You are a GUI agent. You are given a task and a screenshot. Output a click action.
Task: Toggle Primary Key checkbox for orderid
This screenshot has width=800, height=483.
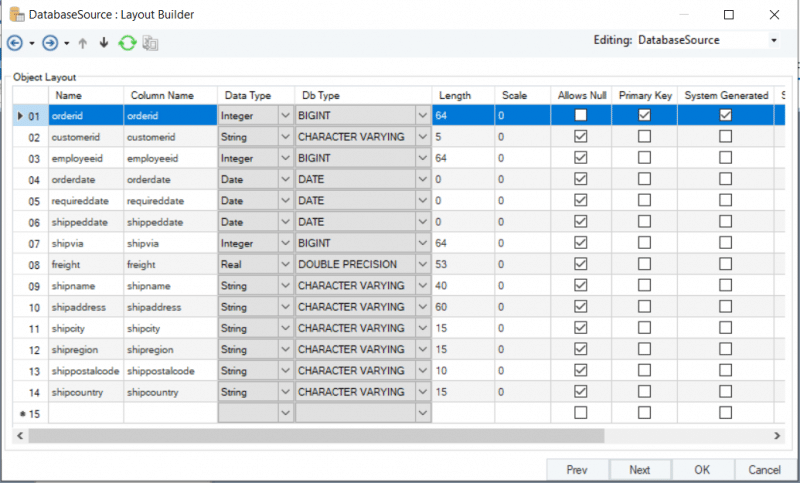click(644, 116)
